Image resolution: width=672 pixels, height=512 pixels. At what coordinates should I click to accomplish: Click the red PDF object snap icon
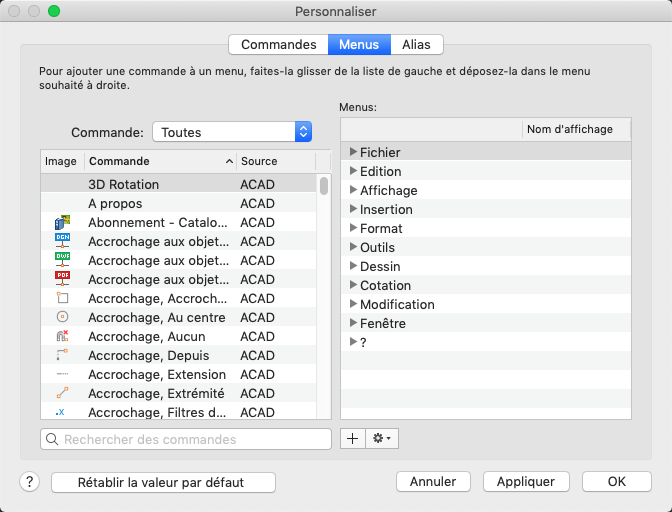62,279
